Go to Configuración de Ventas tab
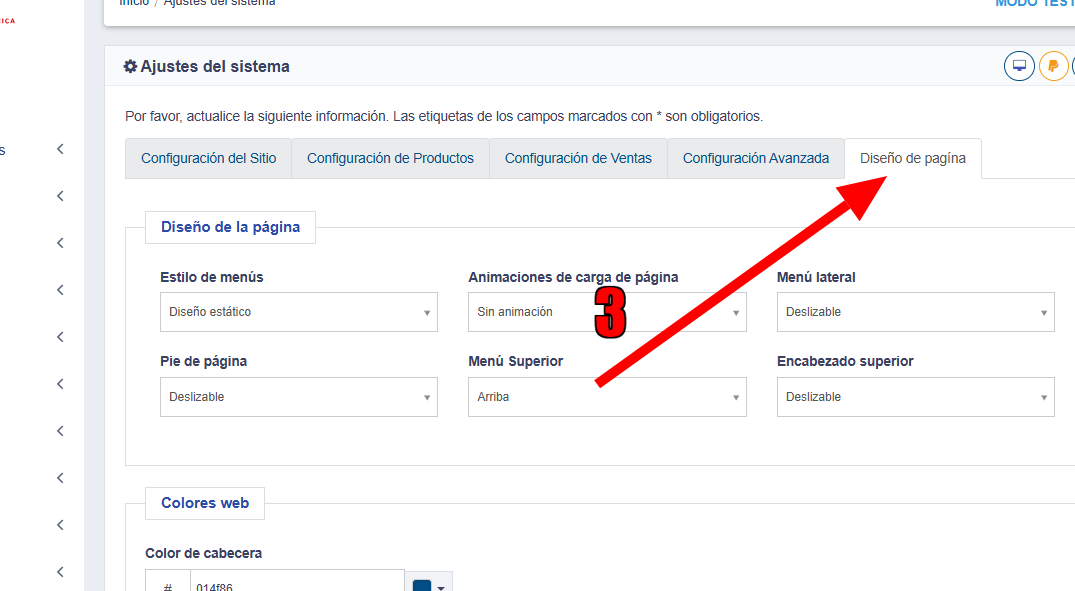Image resolution: width=1075 pixels, height=591 pixels. pyautogui.click(x=578, y=158)
